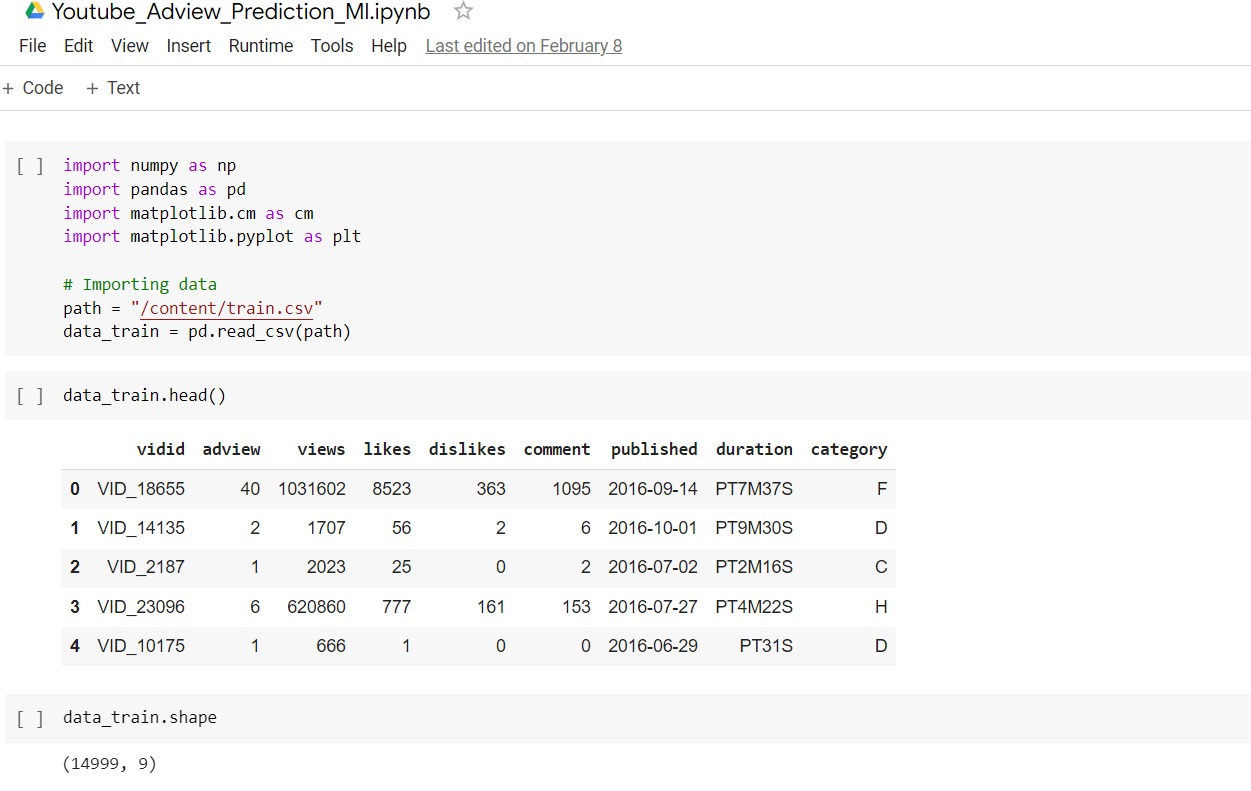Click the adview column header

(x=231, y=449)
